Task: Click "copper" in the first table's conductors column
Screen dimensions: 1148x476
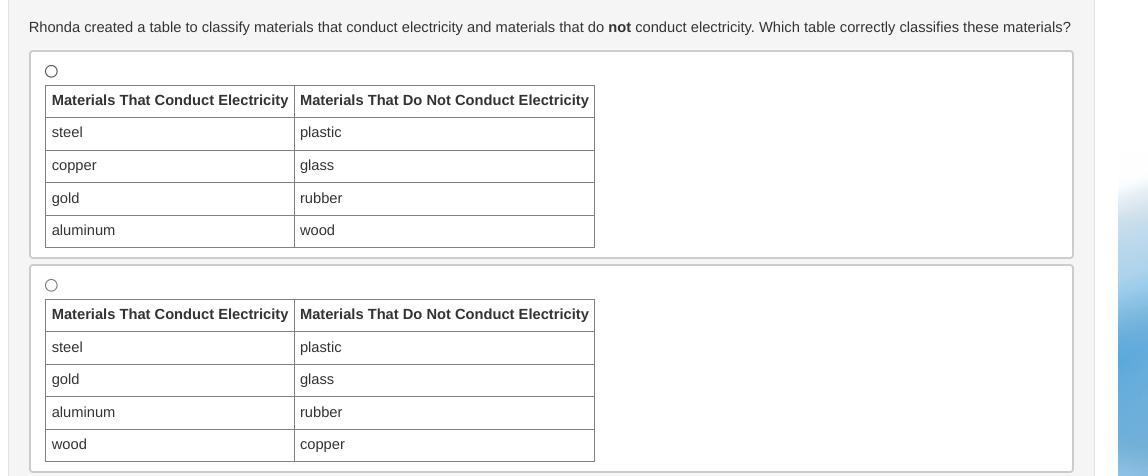Action: tap(74, 166)
